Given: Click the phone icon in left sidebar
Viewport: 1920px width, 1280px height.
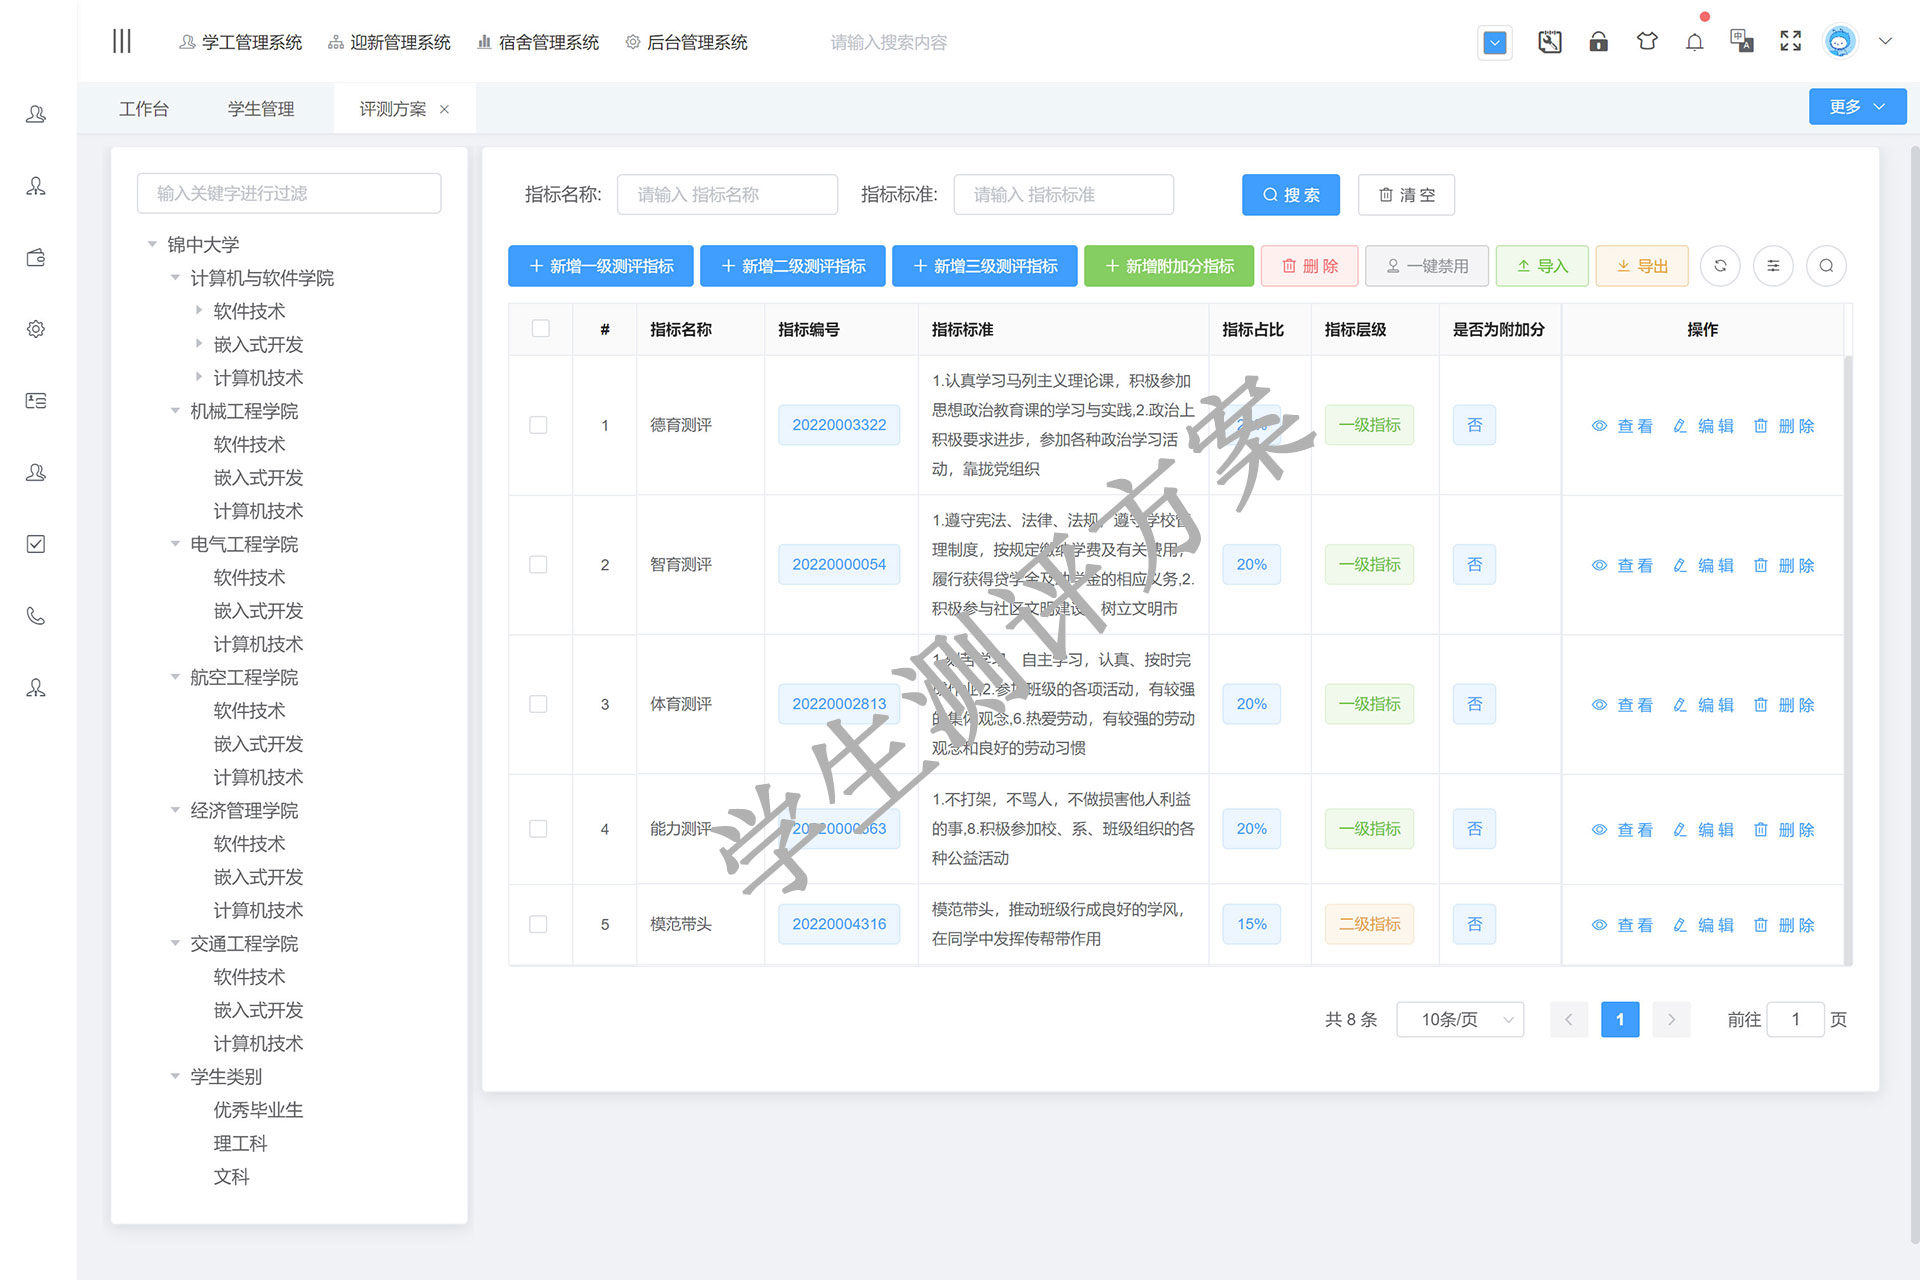Looking at the screenshot, I should [x=36, y=616].
